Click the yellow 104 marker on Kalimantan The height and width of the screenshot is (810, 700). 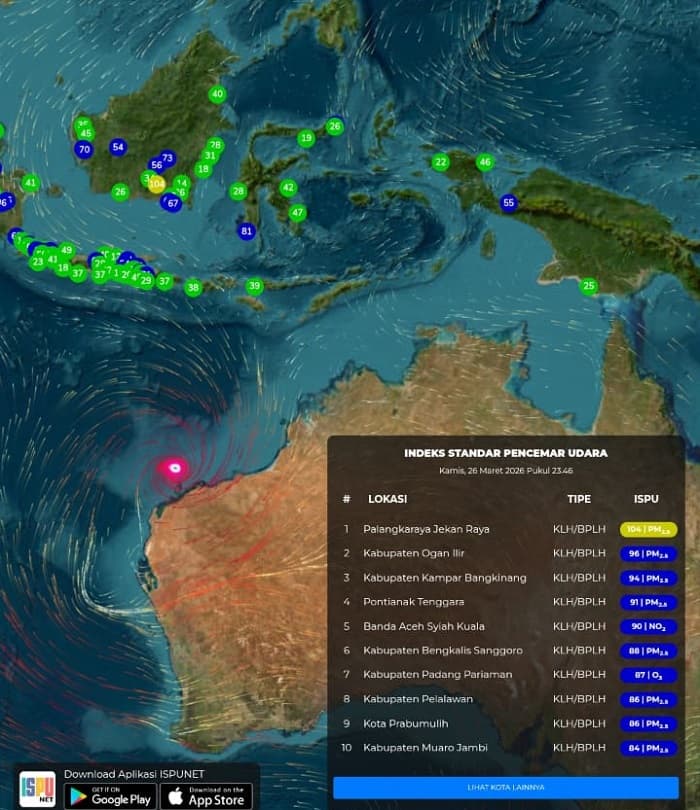click(x=156, y=183)
